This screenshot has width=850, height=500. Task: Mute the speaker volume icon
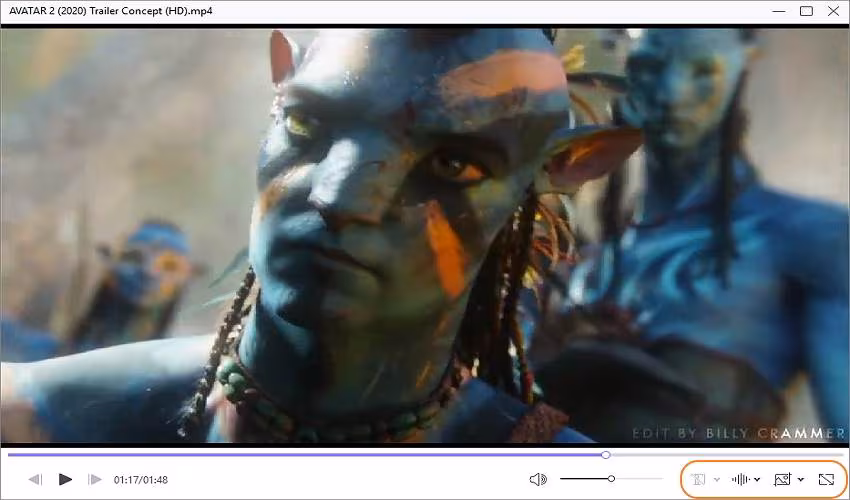538,479
